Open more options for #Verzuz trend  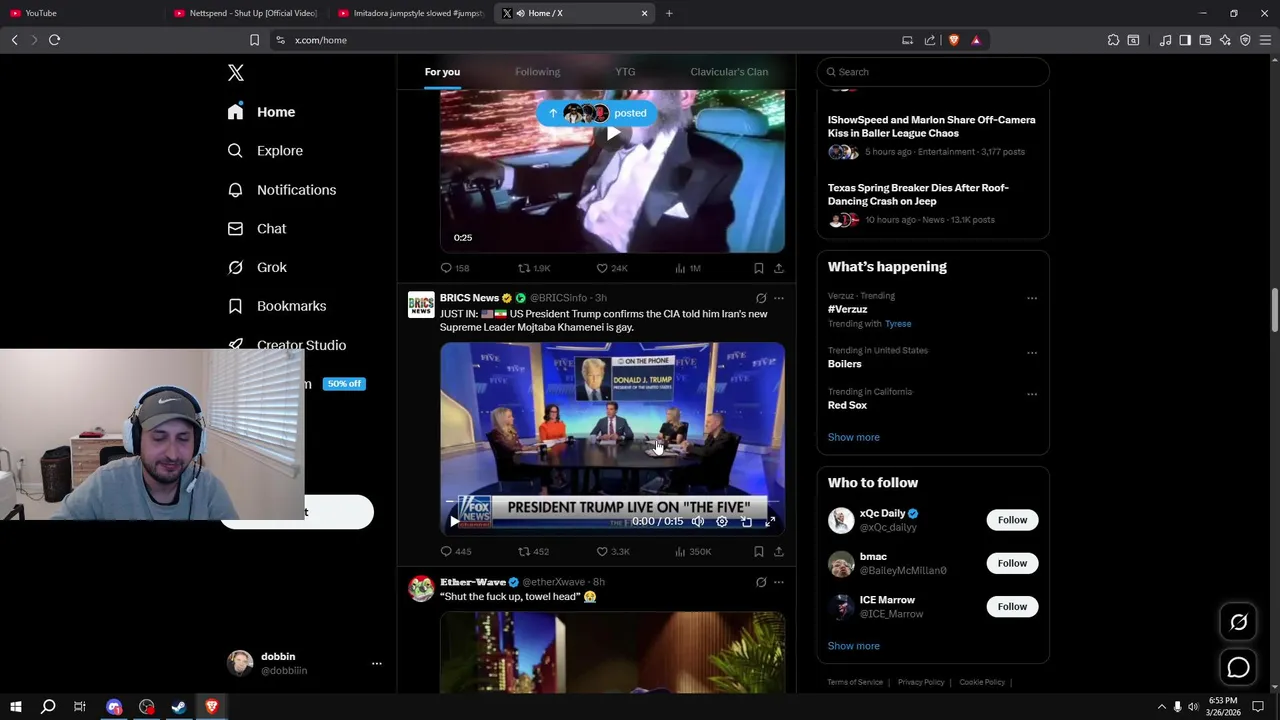pyautogui.click(x=1032, y=298)
